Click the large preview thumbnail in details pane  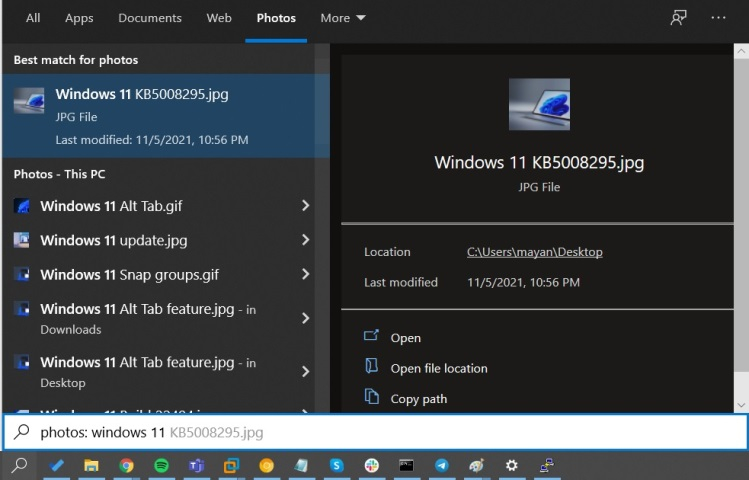[539, 104]
